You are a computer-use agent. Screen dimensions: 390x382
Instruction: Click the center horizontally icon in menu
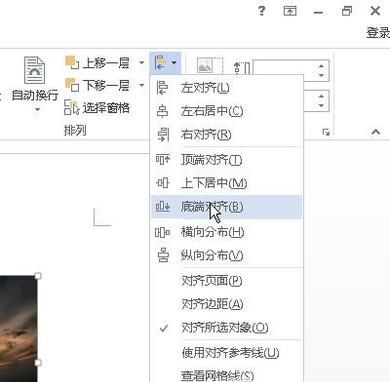162,111
